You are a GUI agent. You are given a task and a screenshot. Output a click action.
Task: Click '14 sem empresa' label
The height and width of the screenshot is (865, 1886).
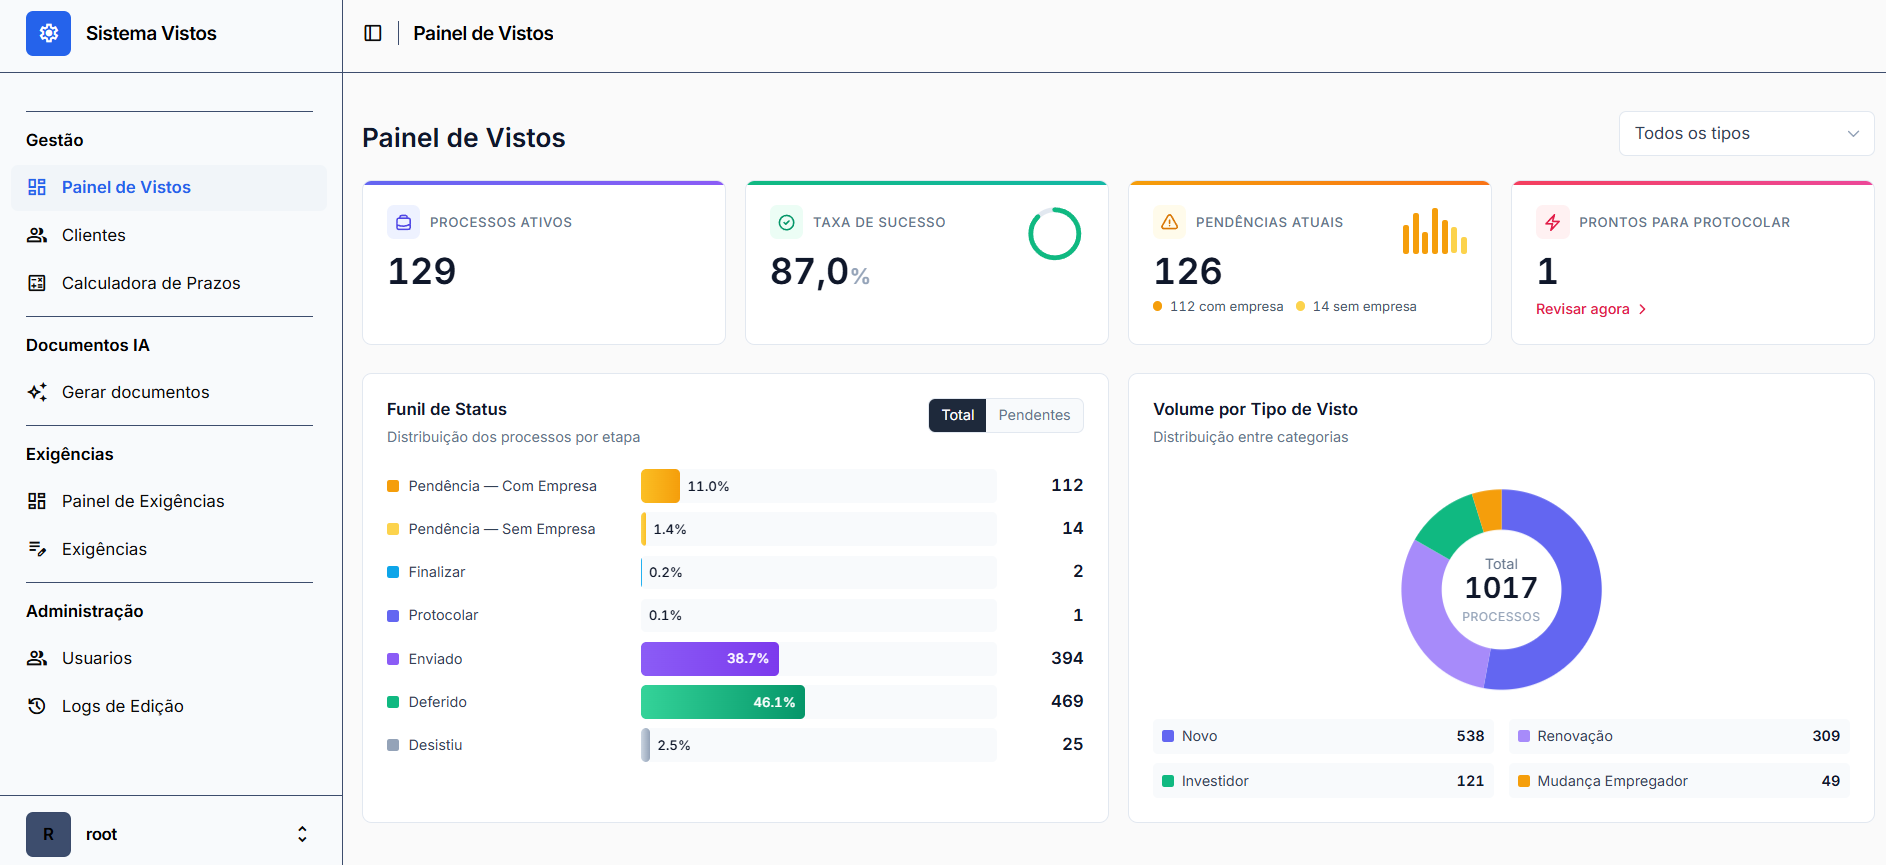pos(1364,306)
